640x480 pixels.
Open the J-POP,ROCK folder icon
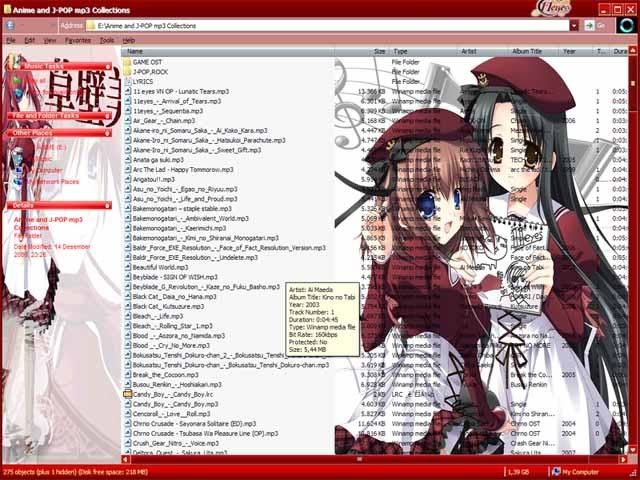click(127, 72)
